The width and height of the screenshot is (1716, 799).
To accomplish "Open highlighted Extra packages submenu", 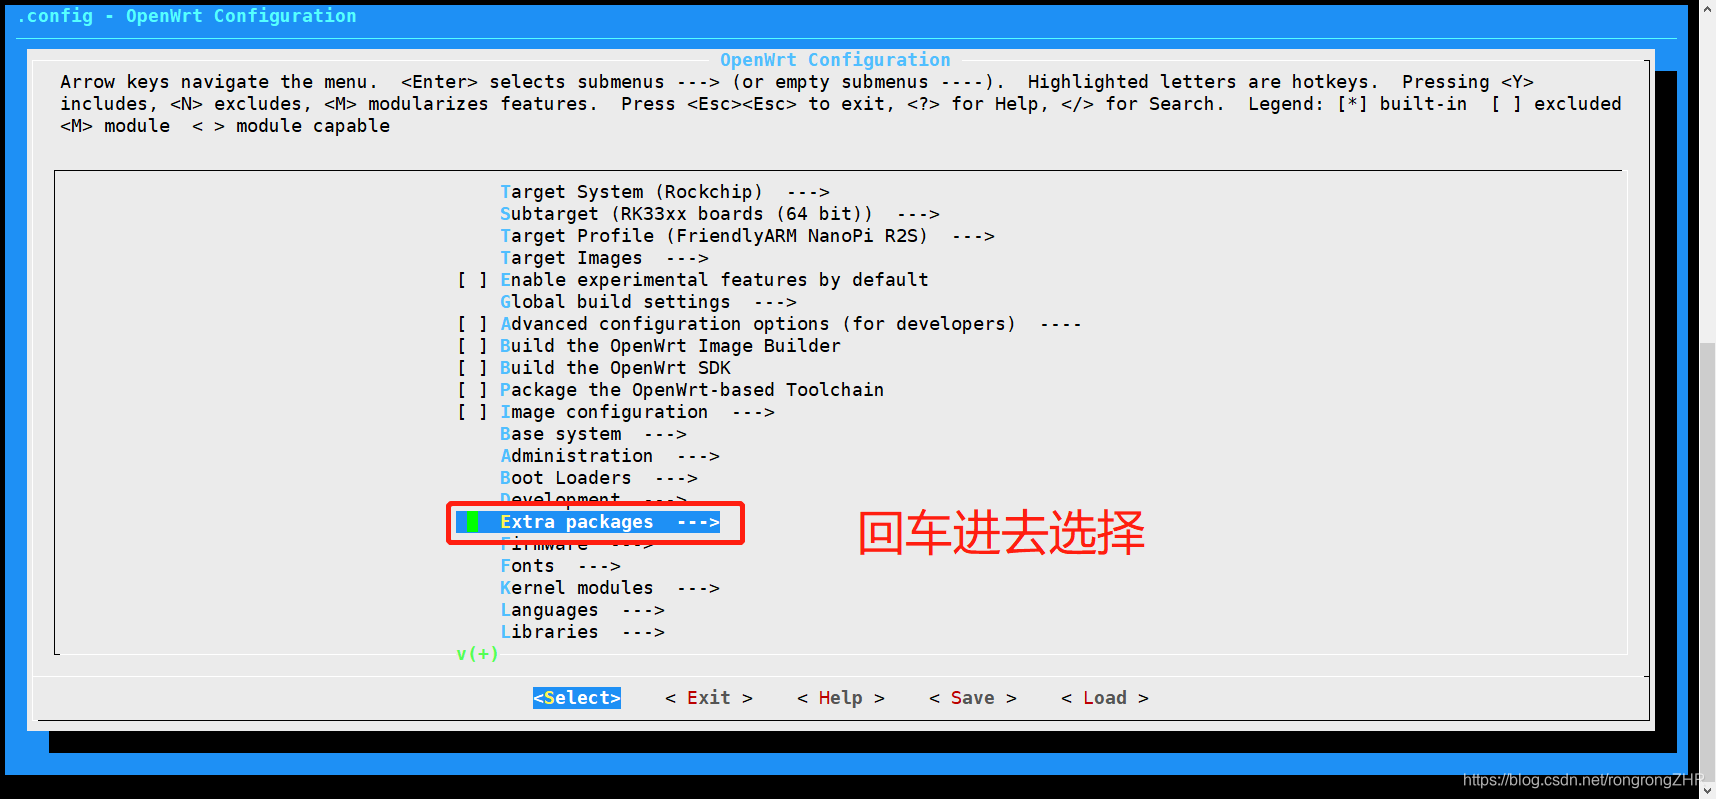I will tap(610, 522).
